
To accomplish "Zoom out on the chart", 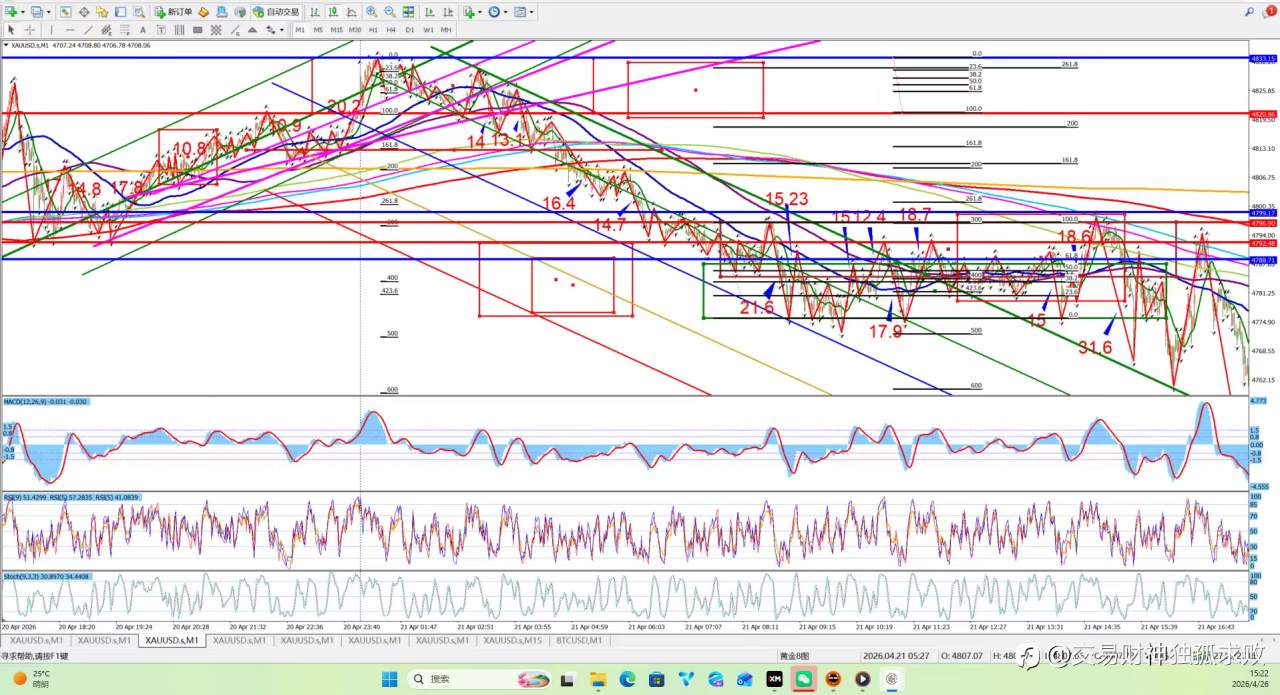I will 390,12.
